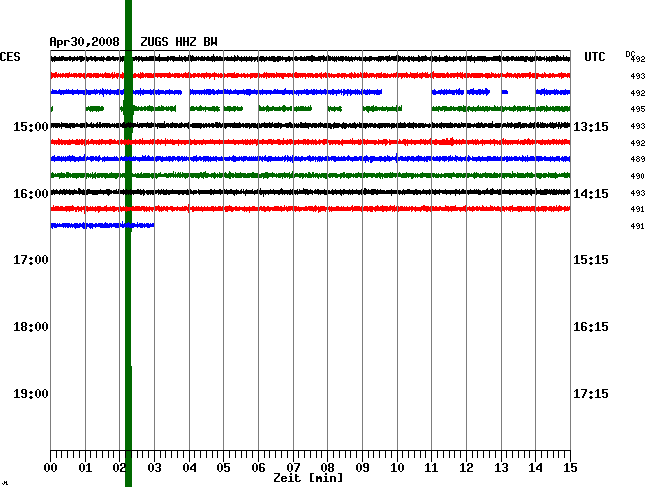Select the 18:00 CES time label
This screenshot has width=650, height=494.
click(x=31, y=327)
